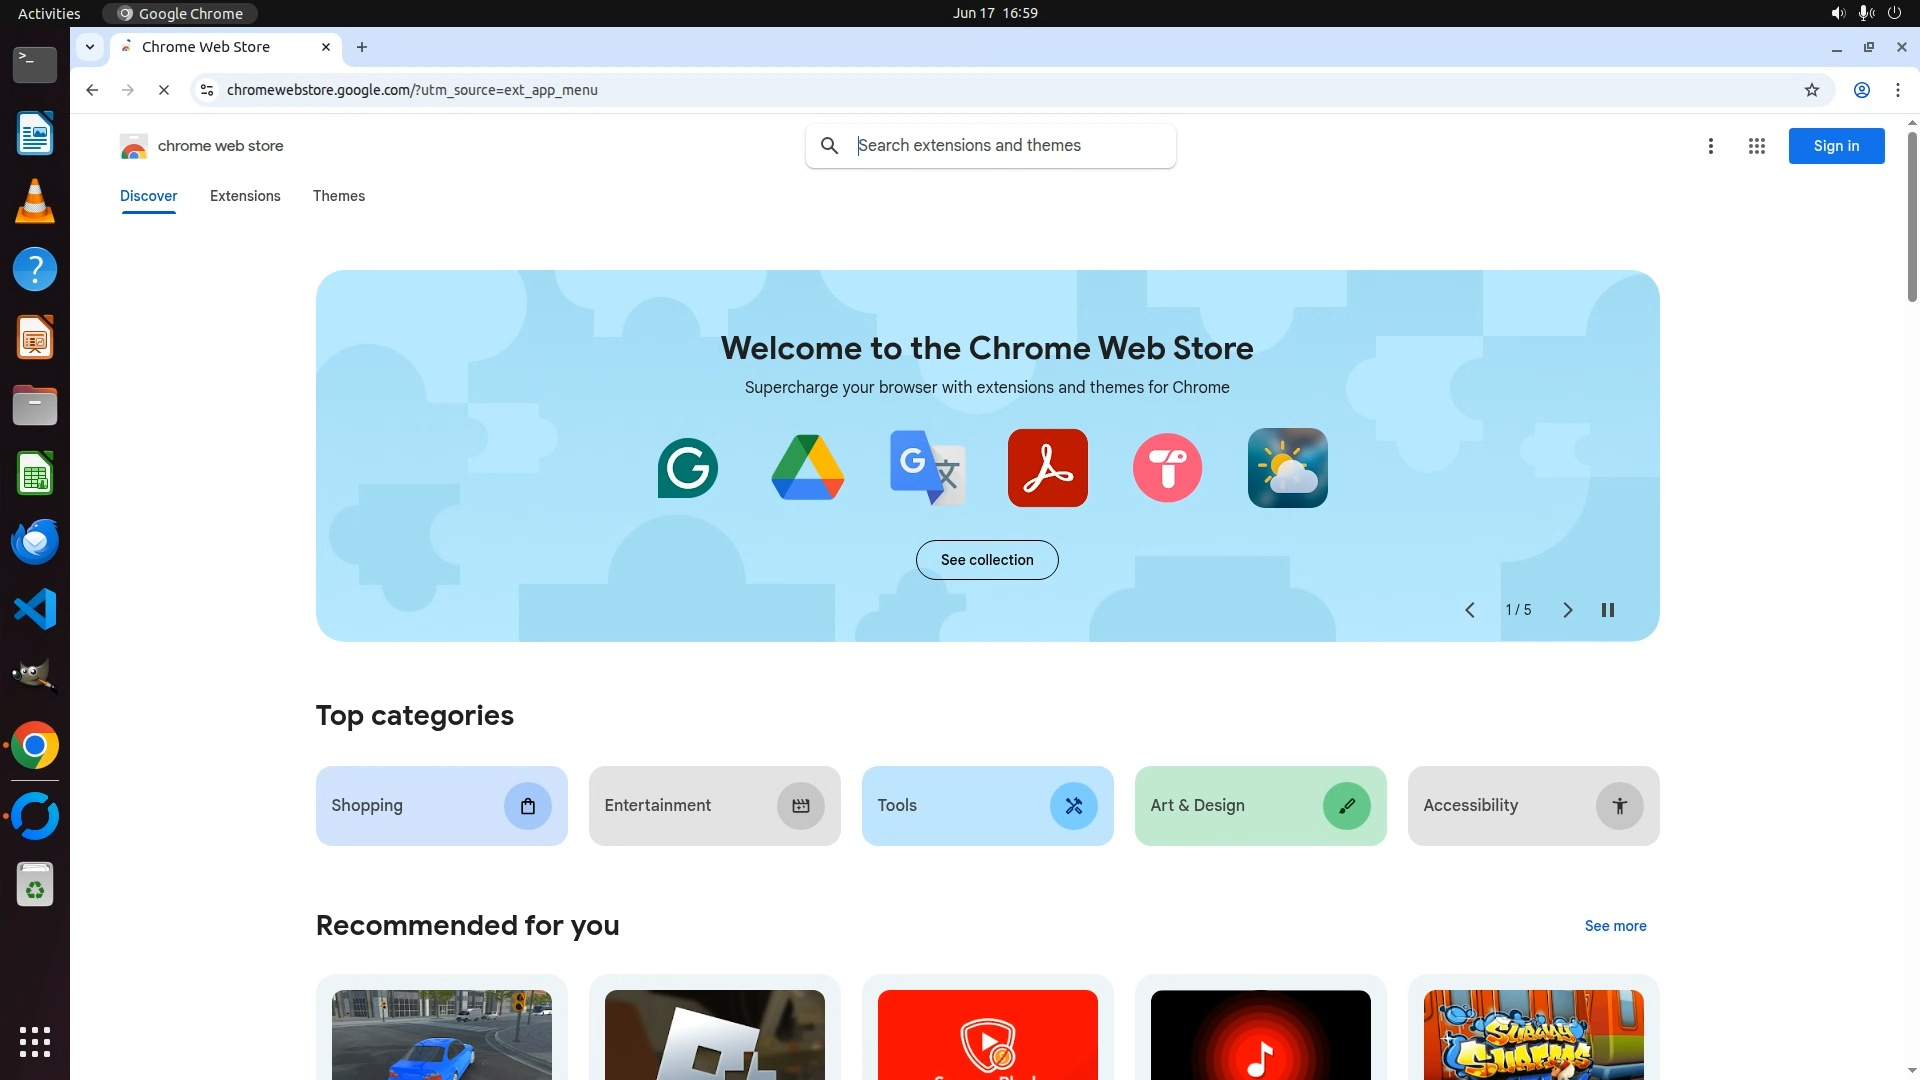This screenshot has width=1920, height=1080.
Task: Go to next carousel slide
Action: [x=1567, y=610]
